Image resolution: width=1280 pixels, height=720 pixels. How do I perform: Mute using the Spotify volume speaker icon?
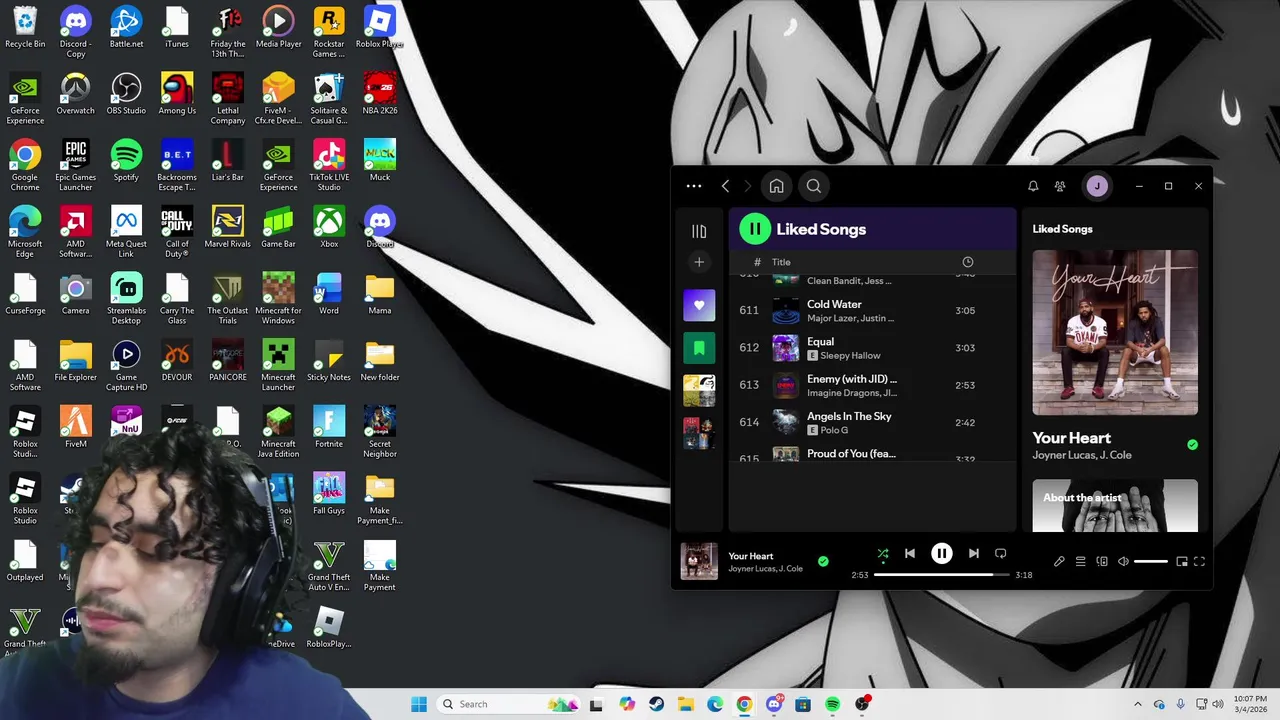click(1123, 562)
